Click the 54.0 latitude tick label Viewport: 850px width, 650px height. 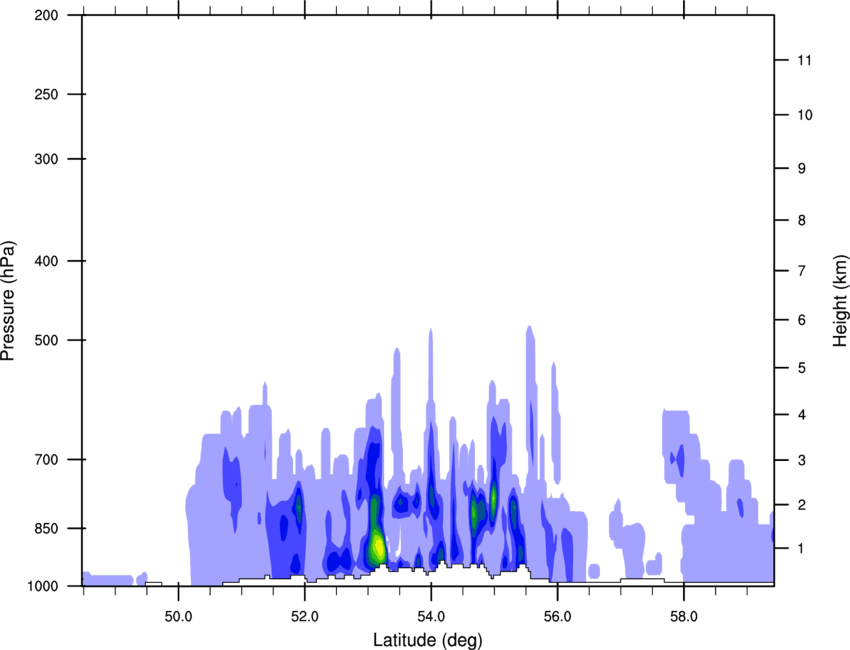coord(431,617)
